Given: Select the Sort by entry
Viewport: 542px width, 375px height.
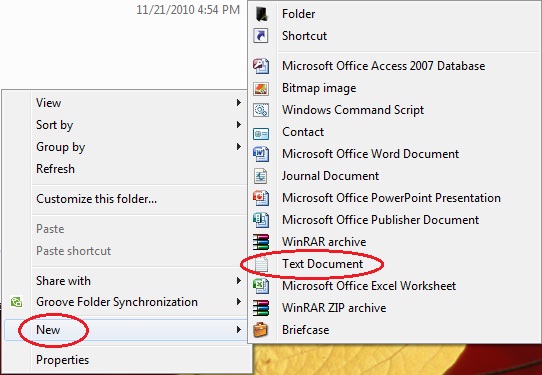Looking at the screenshot, I should (55, 125).
